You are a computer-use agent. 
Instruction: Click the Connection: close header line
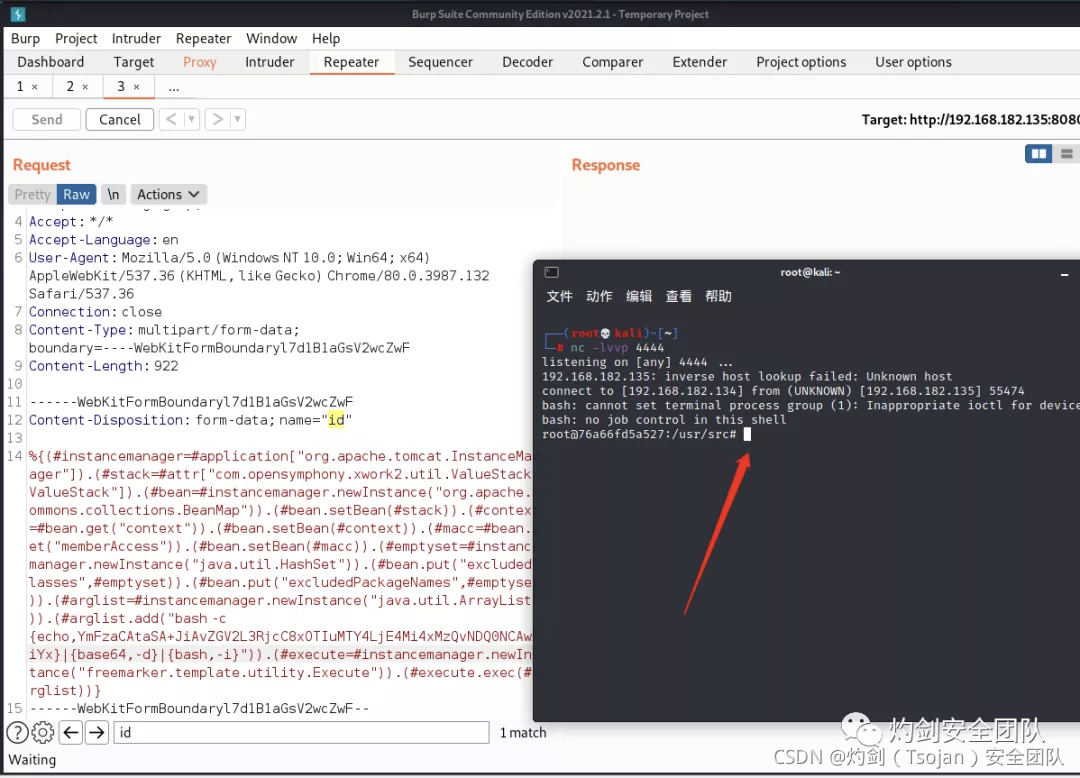(95, 312)
